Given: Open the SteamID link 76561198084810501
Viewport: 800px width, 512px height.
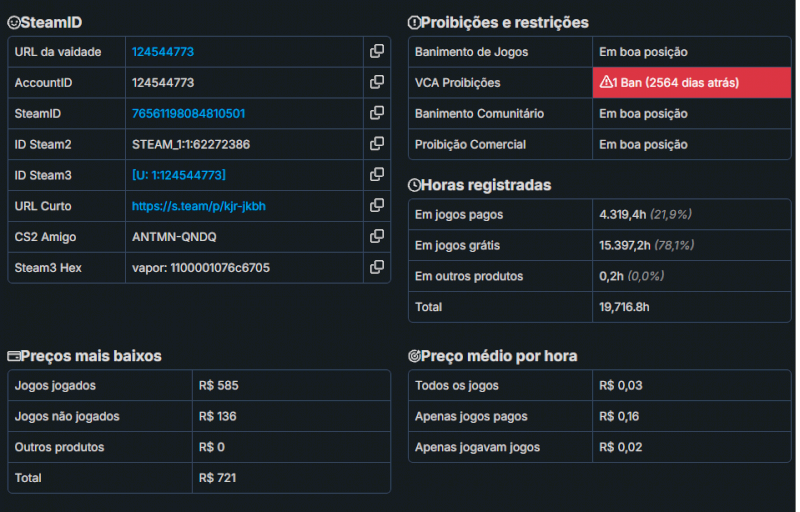Looking at the screenshot, I should tap(188, 114).
